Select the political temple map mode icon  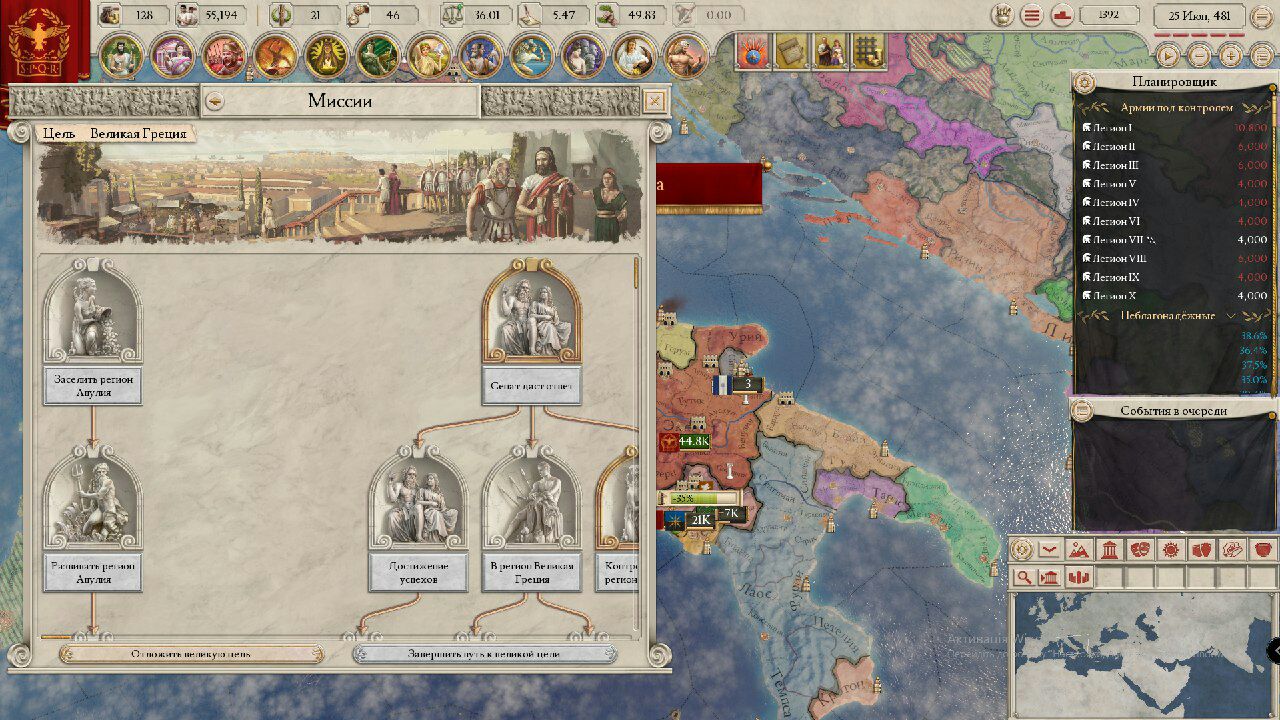(x=1109, y=549)
